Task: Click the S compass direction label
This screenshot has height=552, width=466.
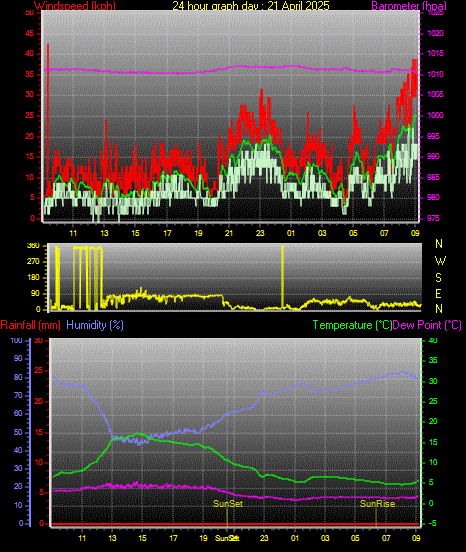Action: pos(439,277)
